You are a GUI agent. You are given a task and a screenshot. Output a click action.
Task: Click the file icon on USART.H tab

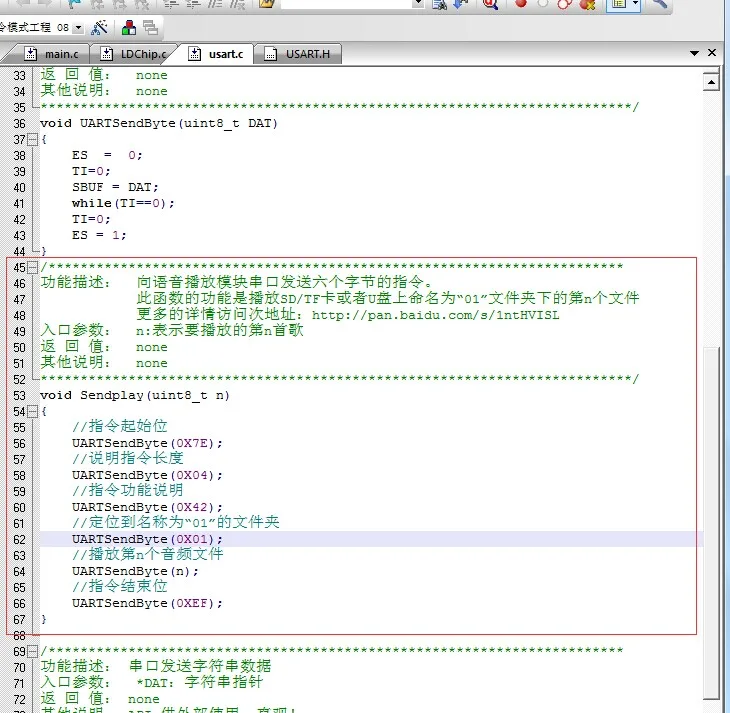pyautogui.click(x=270, y=54)
